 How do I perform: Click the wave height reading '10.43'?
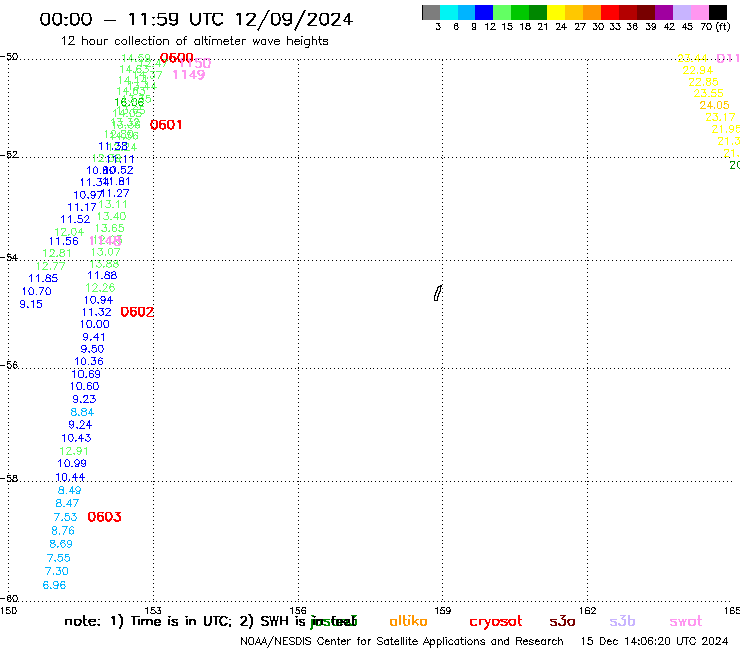point(76,438)
